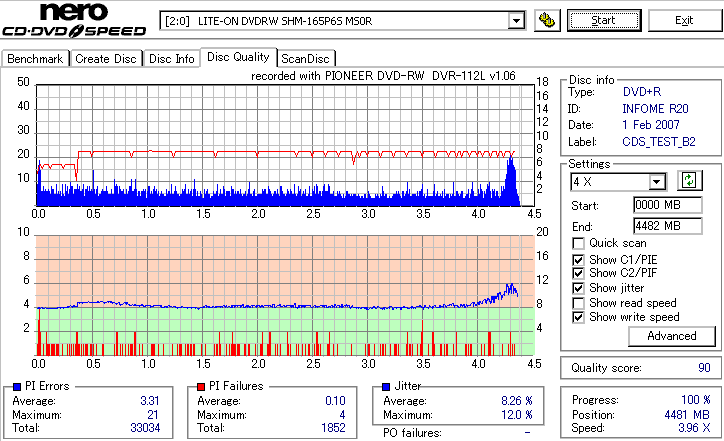Image resolution: width=724 pixels, height=441 pixels.
Task: Click the PI Errors maximum 21
Action: click(153, 415)
